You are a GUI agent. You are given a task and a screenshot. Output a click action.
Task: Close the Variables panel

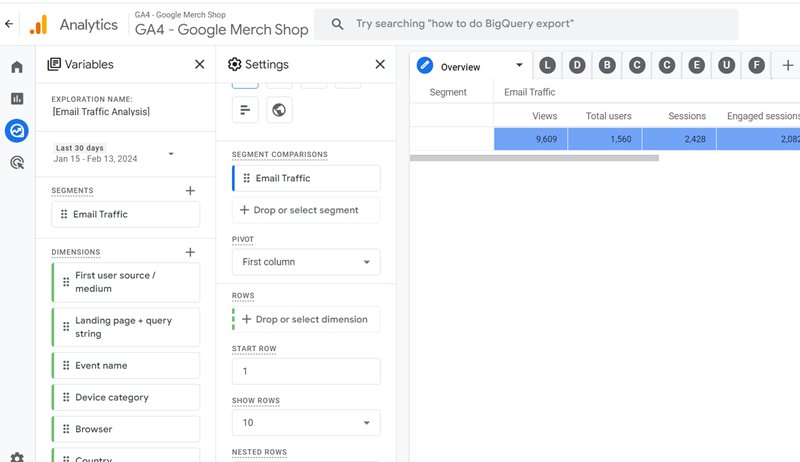199,64
